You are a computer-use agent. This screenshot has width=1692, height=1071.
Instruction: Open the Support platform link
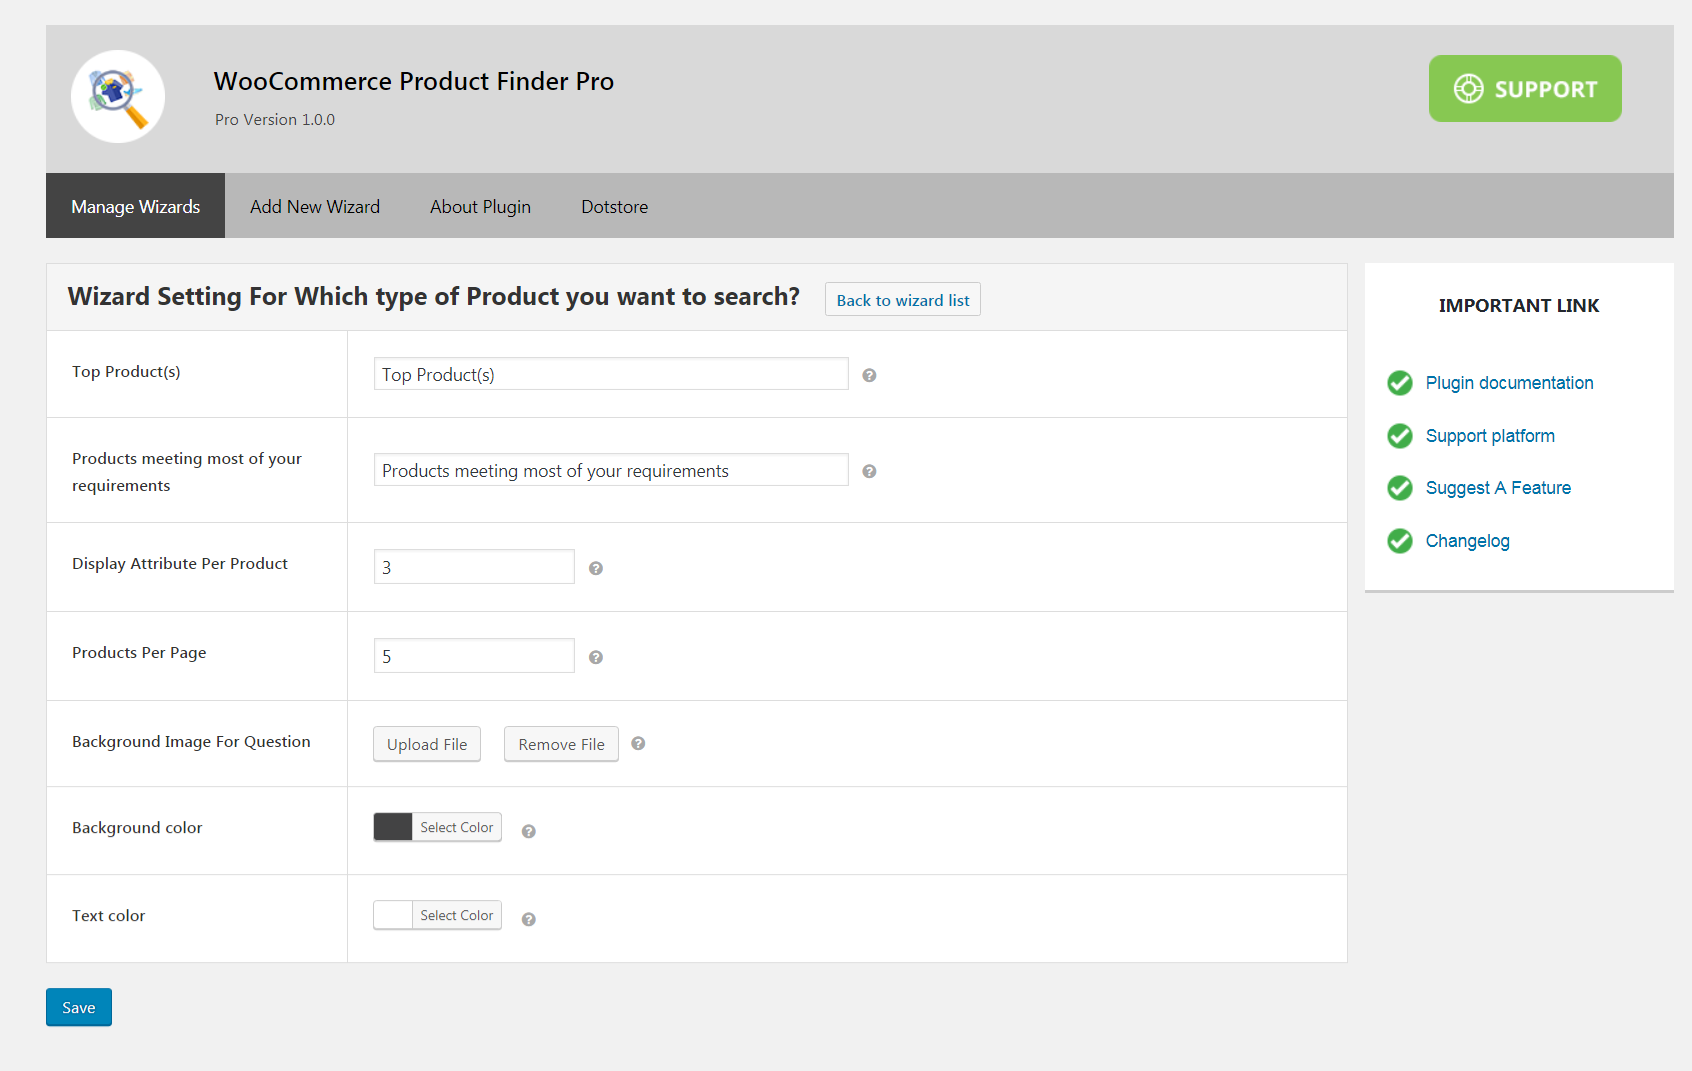pos(1490,436)
